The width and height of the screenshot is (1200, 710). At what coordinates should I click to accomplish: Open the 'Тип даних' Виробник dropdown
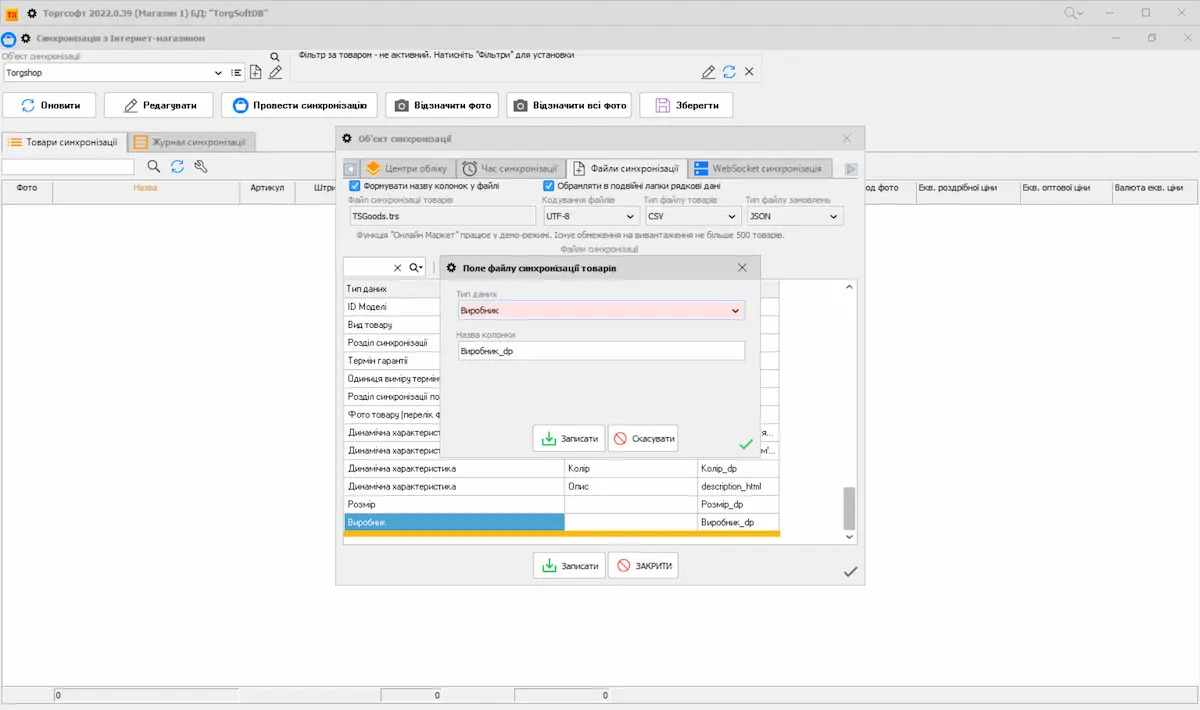[736, 311]
